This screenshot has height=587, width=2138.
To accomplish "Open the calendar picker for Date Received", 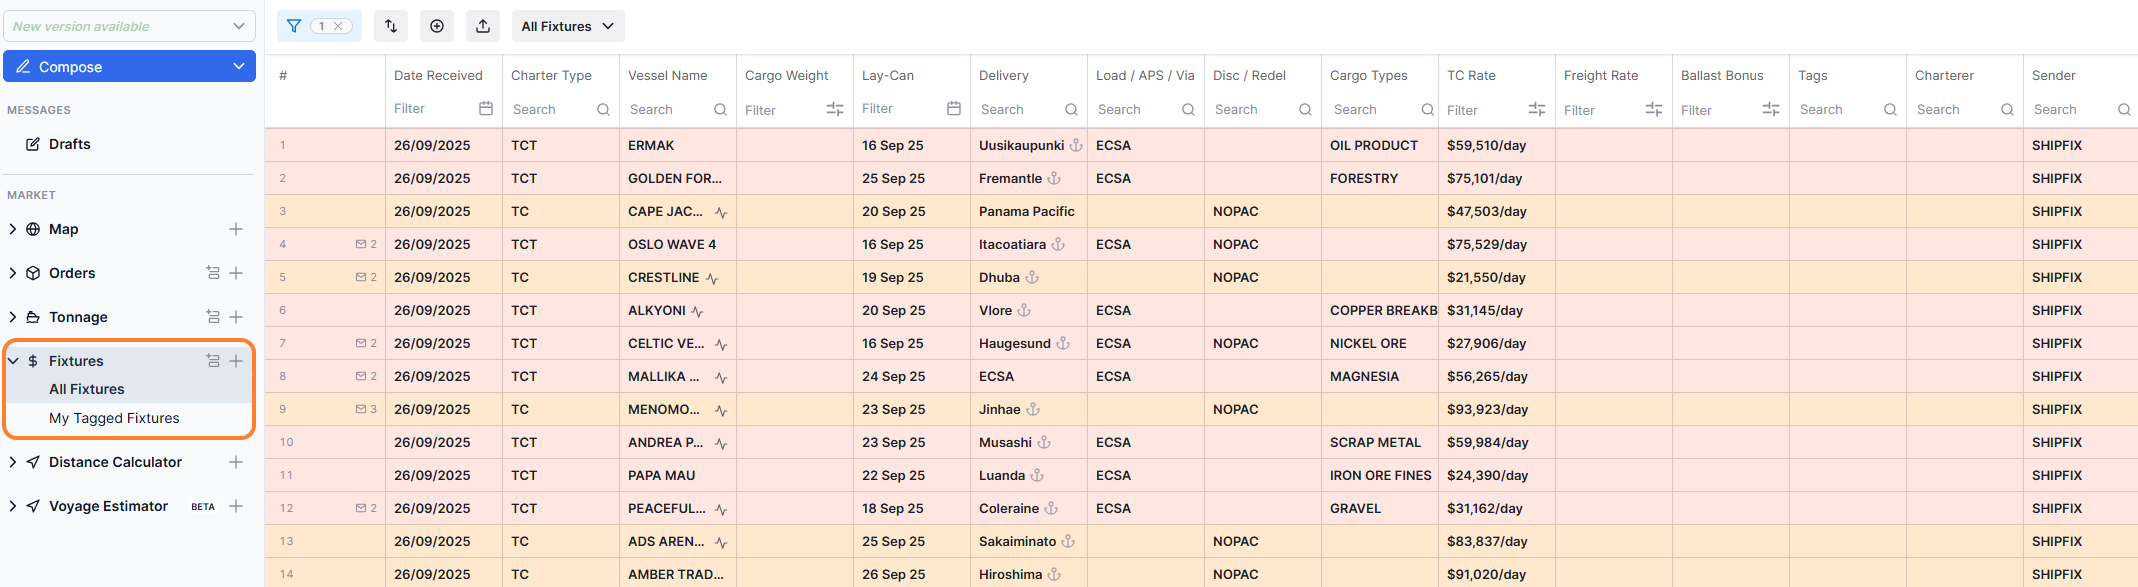I will point(486,109).
